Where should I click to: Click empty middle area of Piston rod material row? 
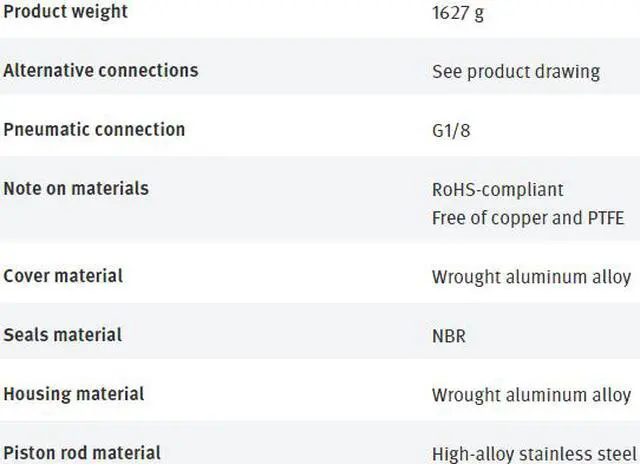coord(300,453)
